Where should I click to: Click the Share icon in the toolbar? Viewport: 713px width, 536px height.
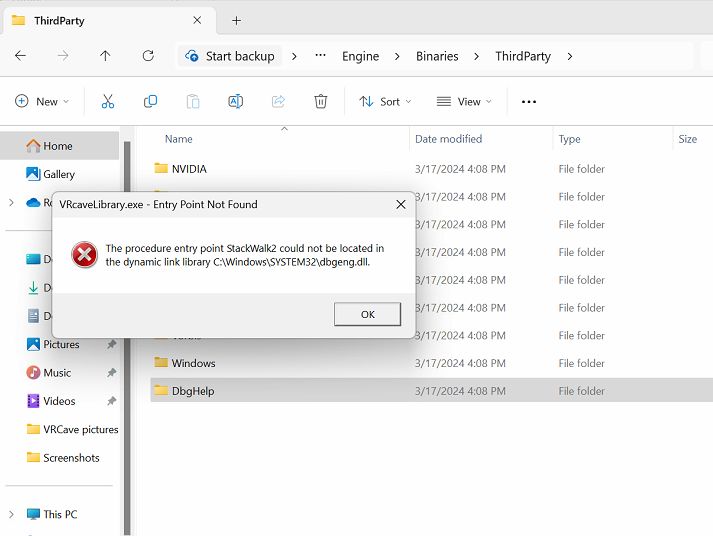click(278, 101)
